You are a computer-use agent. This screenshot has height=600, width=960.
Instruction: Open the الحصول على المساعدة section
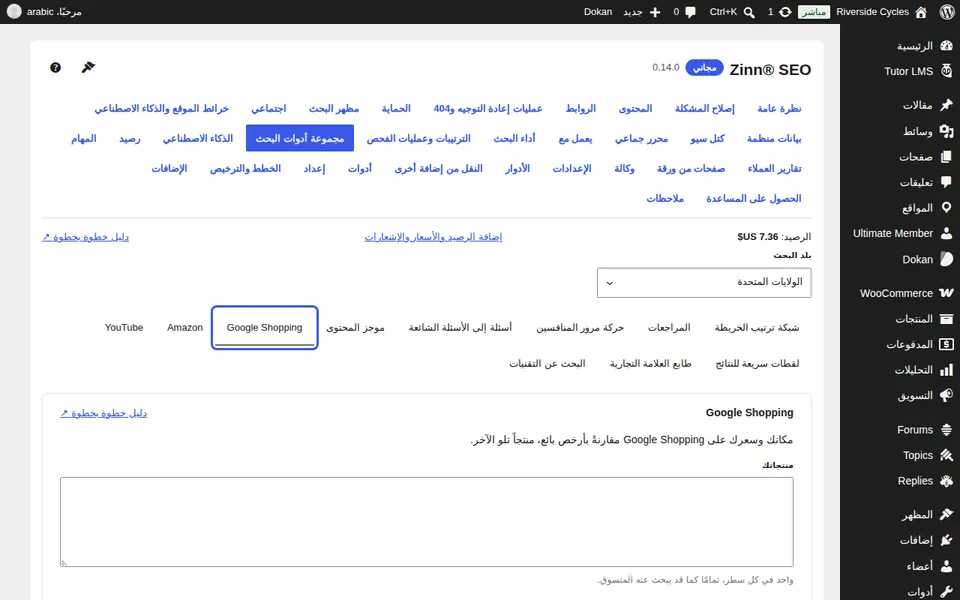[x=754, y=198]
